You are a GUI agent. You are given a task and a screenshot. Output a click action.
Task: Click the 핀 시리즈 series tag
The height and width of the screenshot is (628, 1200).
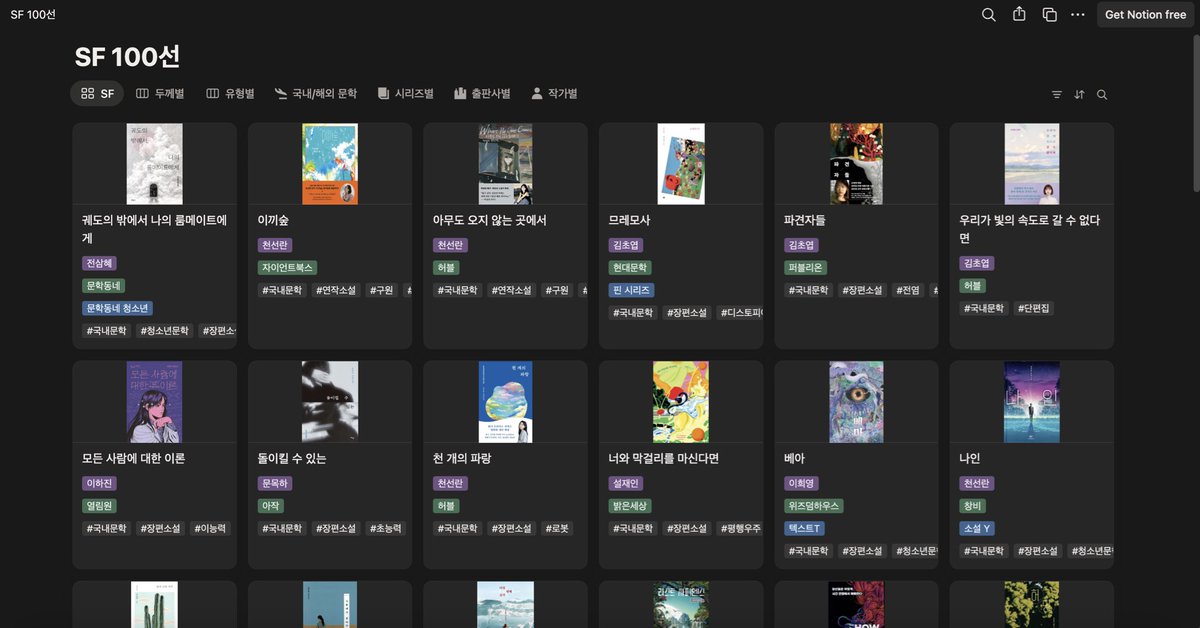click(x=631, y=290)
